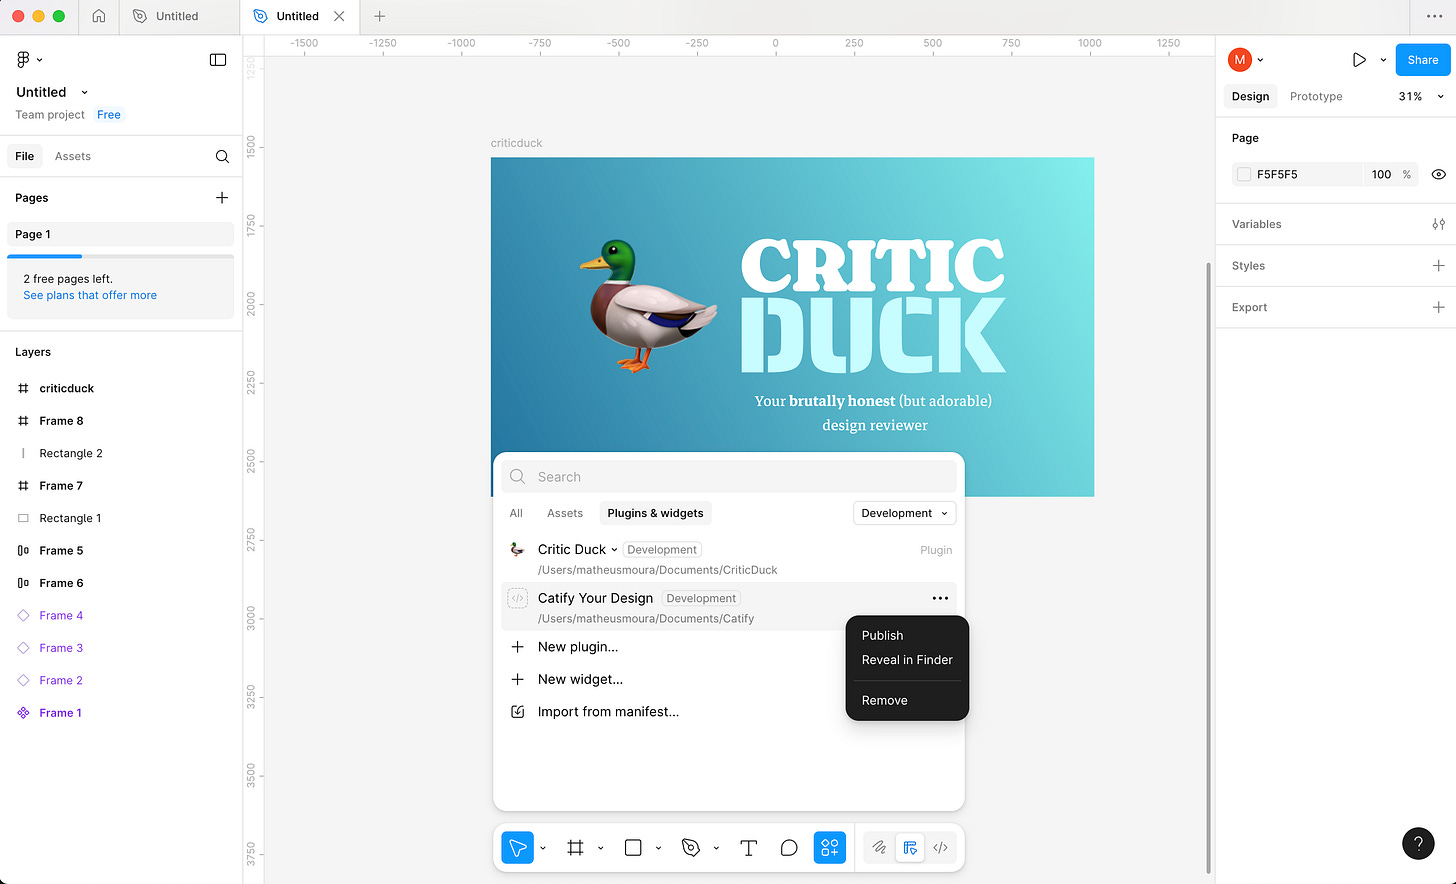Select the Comment tool
This screenshot has width=1456, height=884.
click(x=789, y=847)
